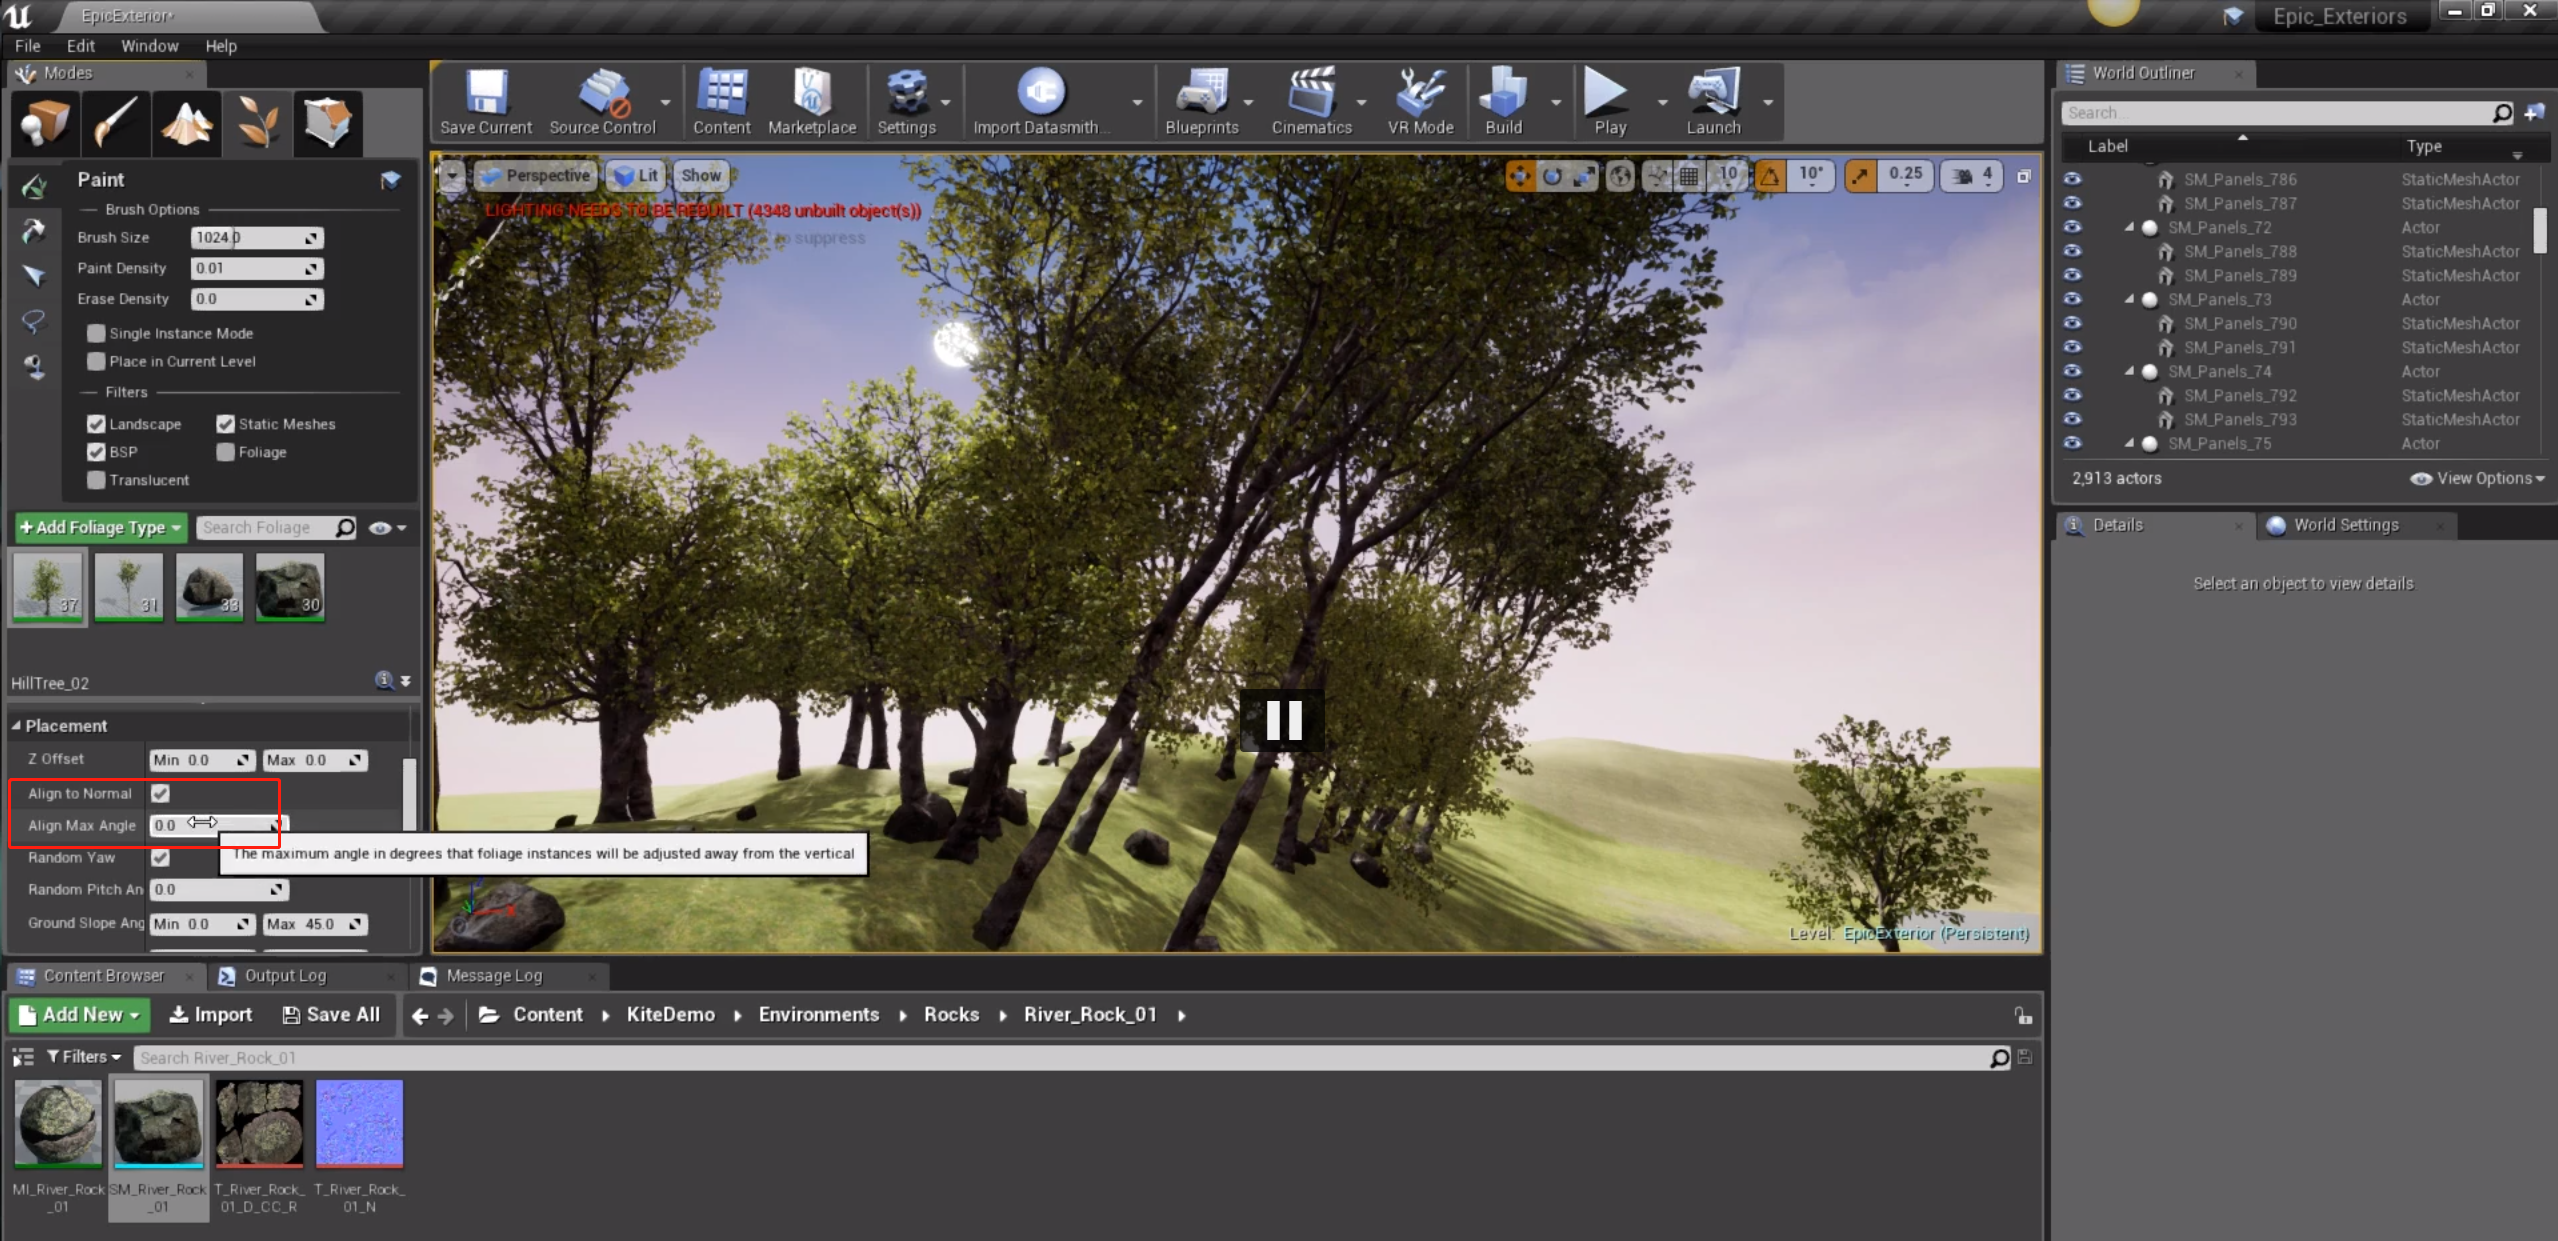Maximize viewport with the restore icon

pyautogui.click(x=2023, y=176)
